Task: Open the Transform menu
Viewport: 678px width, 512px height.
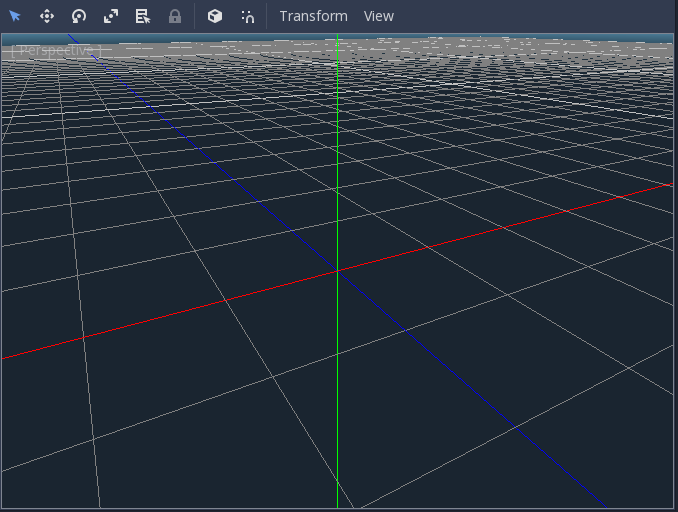Action: (313, 16)
